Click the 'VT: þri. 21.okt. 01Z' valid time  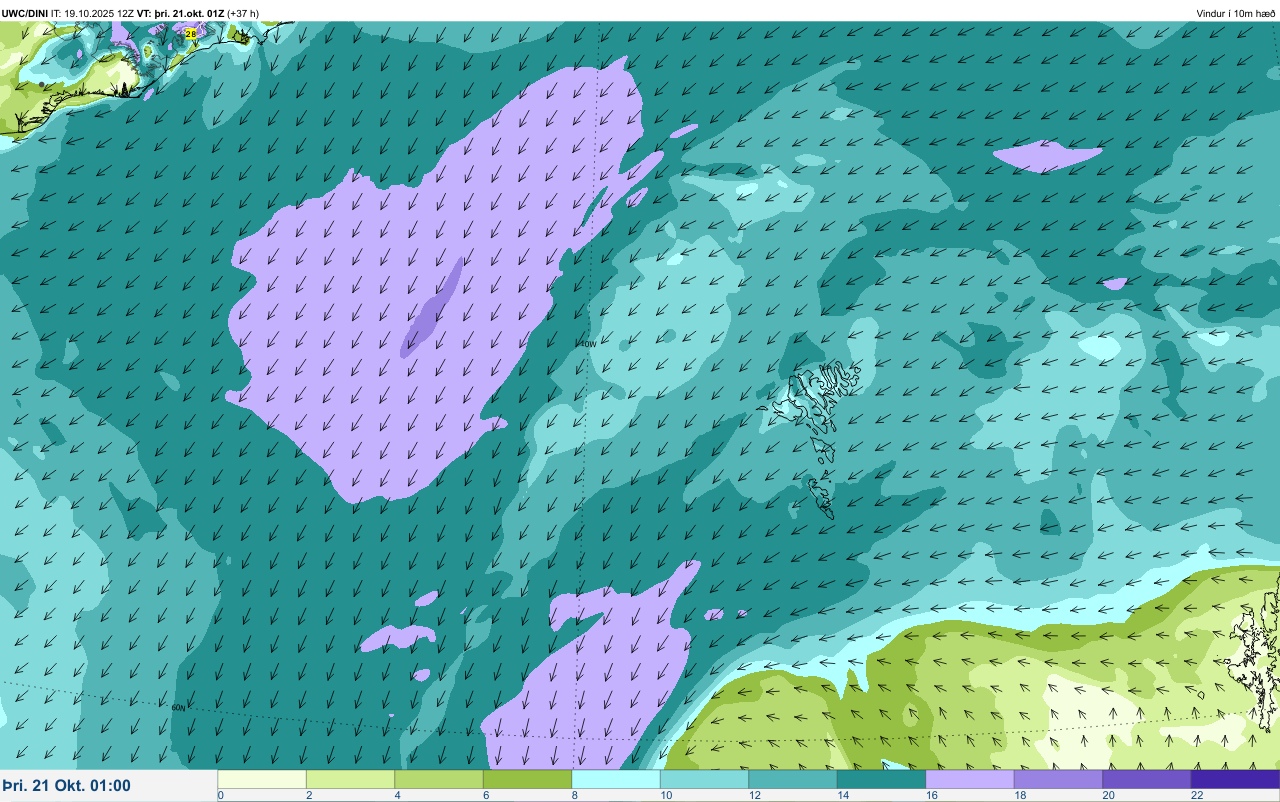(181, 13)
